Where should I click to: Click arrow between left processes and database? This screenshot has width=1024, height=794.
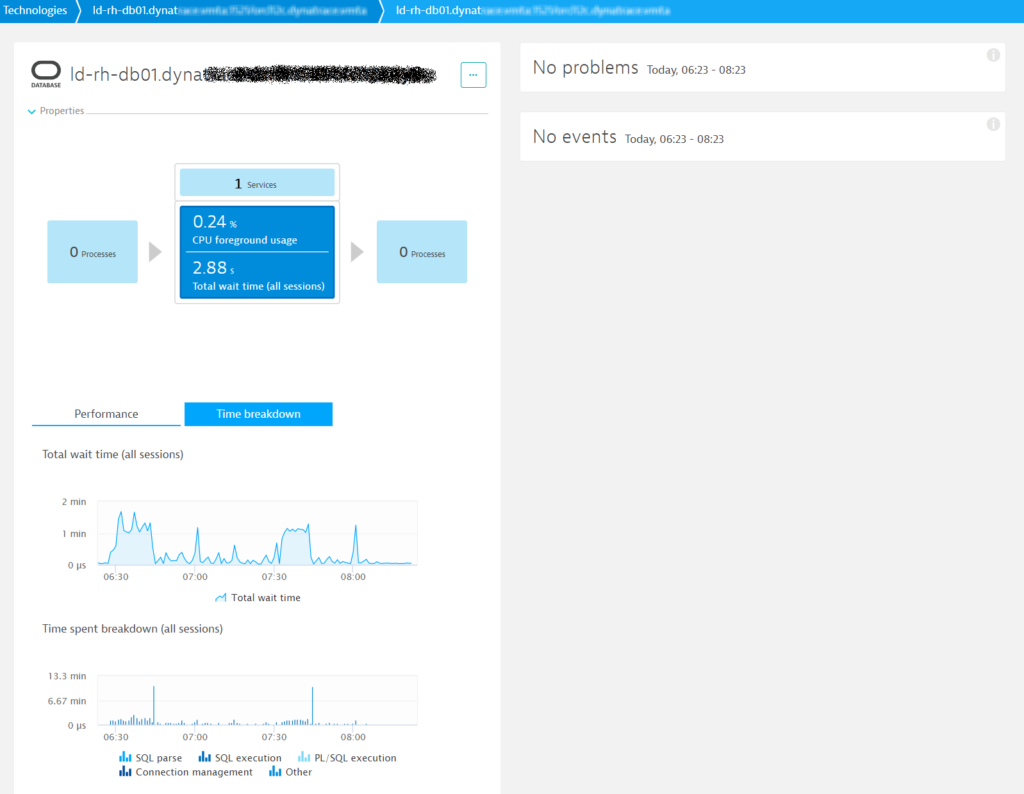coord(155,252)
